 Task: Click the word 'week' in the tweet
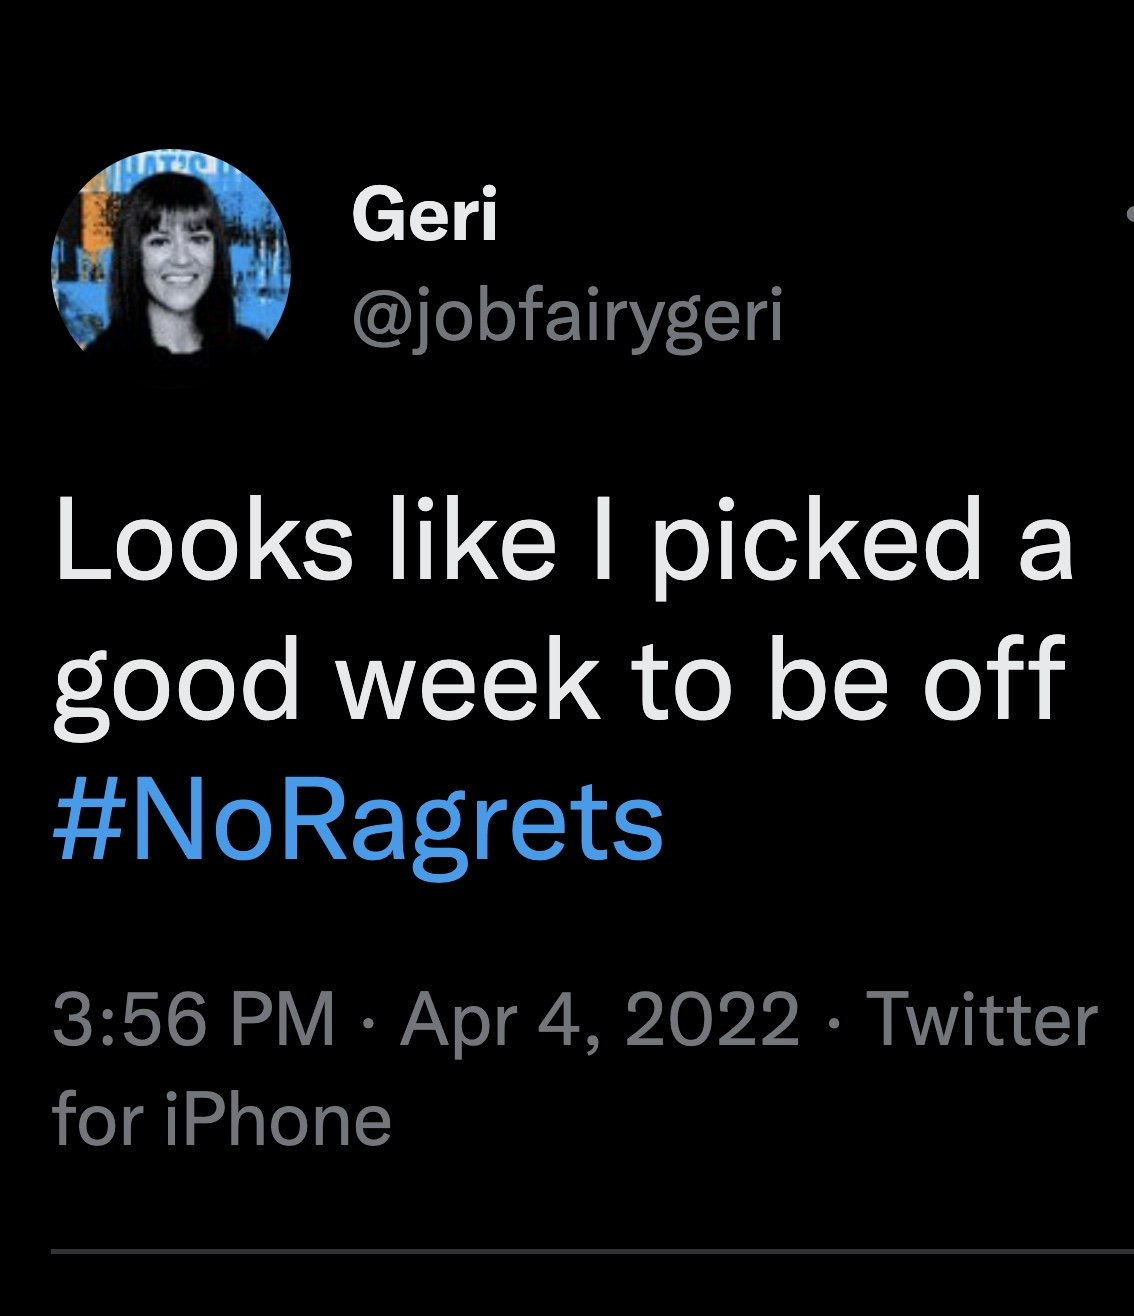tap(468, 682)
